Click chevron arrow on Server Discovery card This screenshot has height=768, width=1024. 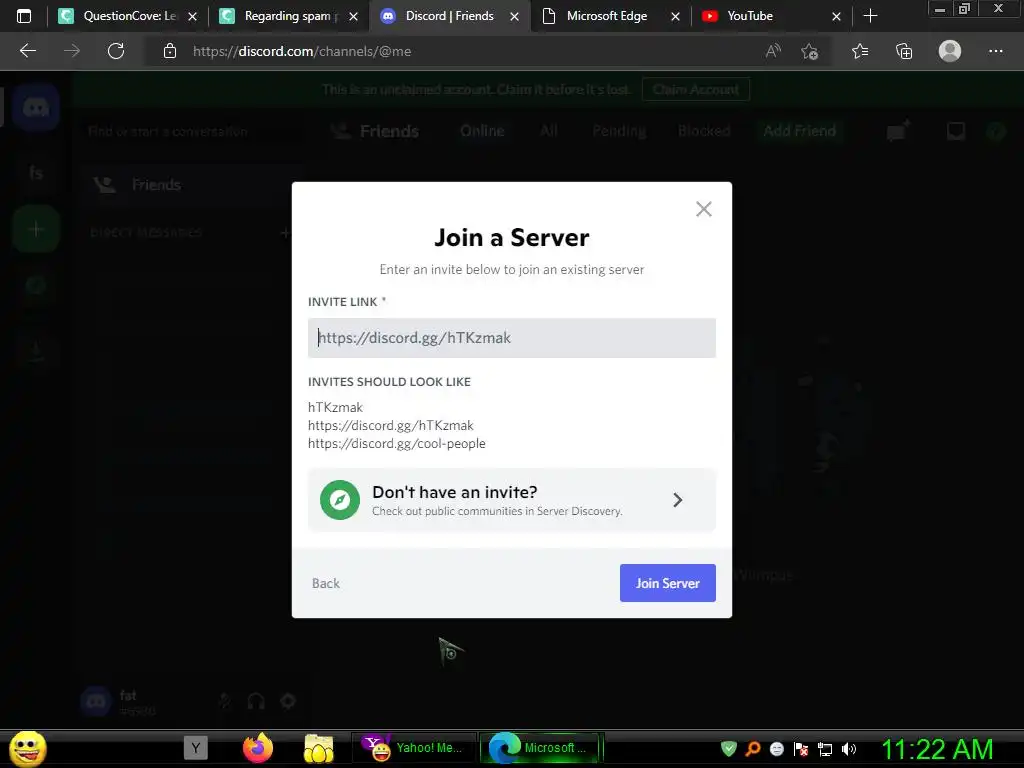pyautogui.click(x=677, y=500)
